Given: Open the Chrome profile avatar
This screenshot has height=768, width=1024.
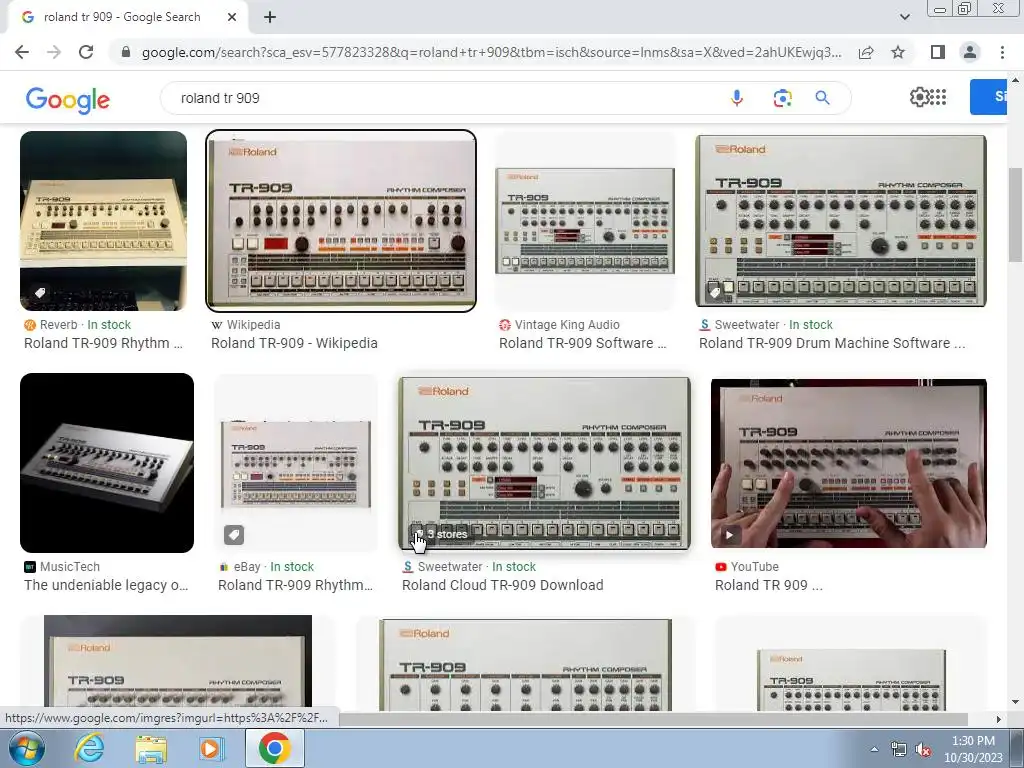Looking at the screenshot, I should 970,52.
